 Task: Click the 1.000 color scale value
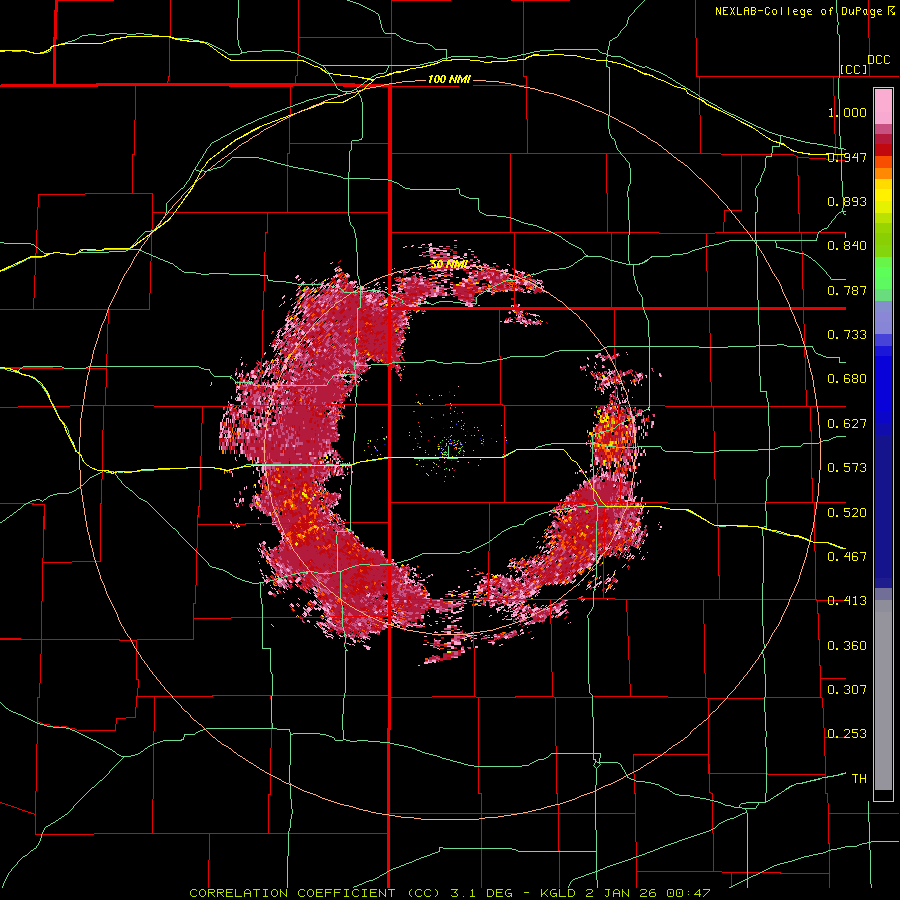(847, 112)
